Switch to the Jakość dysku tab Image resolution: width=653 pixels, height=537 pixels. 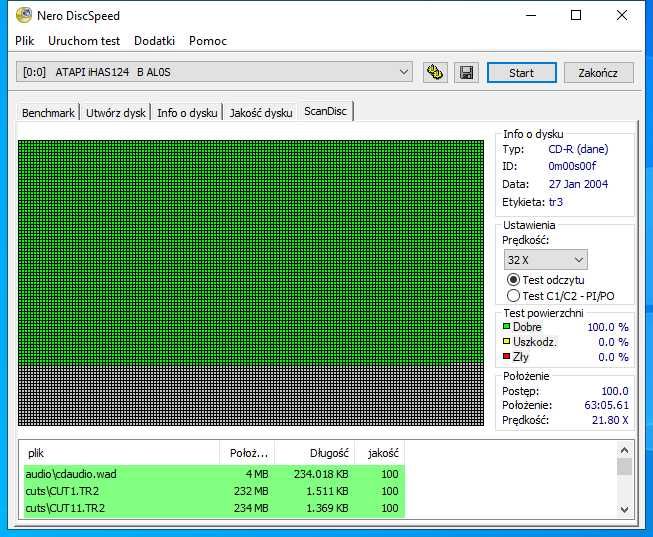[x=261, y=113]
